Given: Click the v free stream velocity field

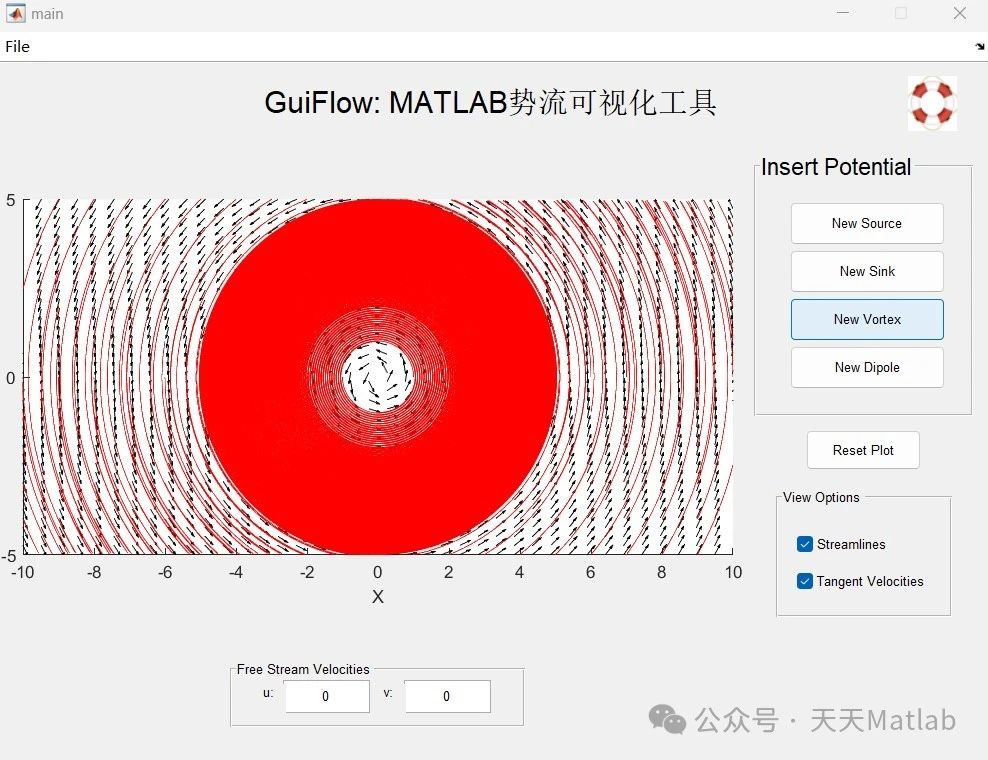Looking at the screenshot, I should click(447, 696).
